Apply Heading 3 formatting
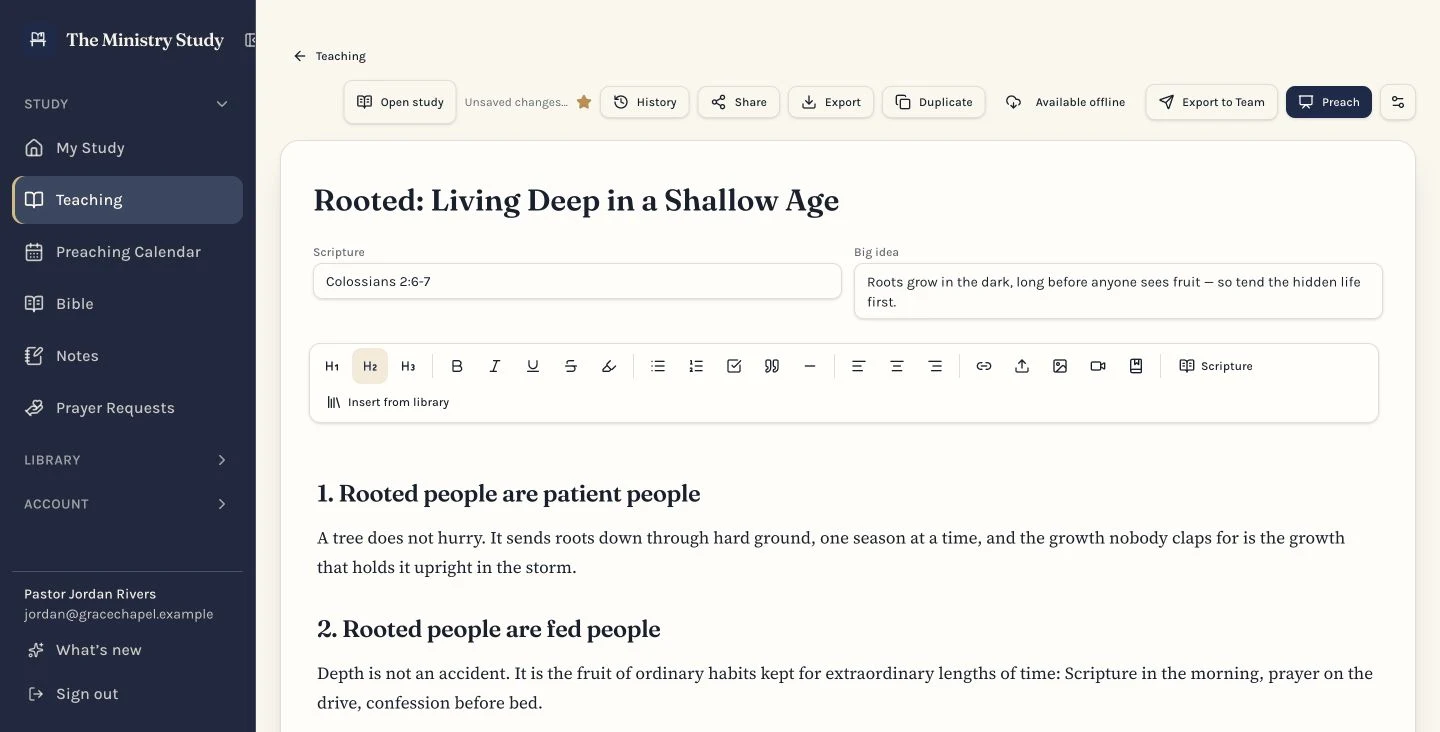Screen dimensions: 1440x732 point(408,366)
